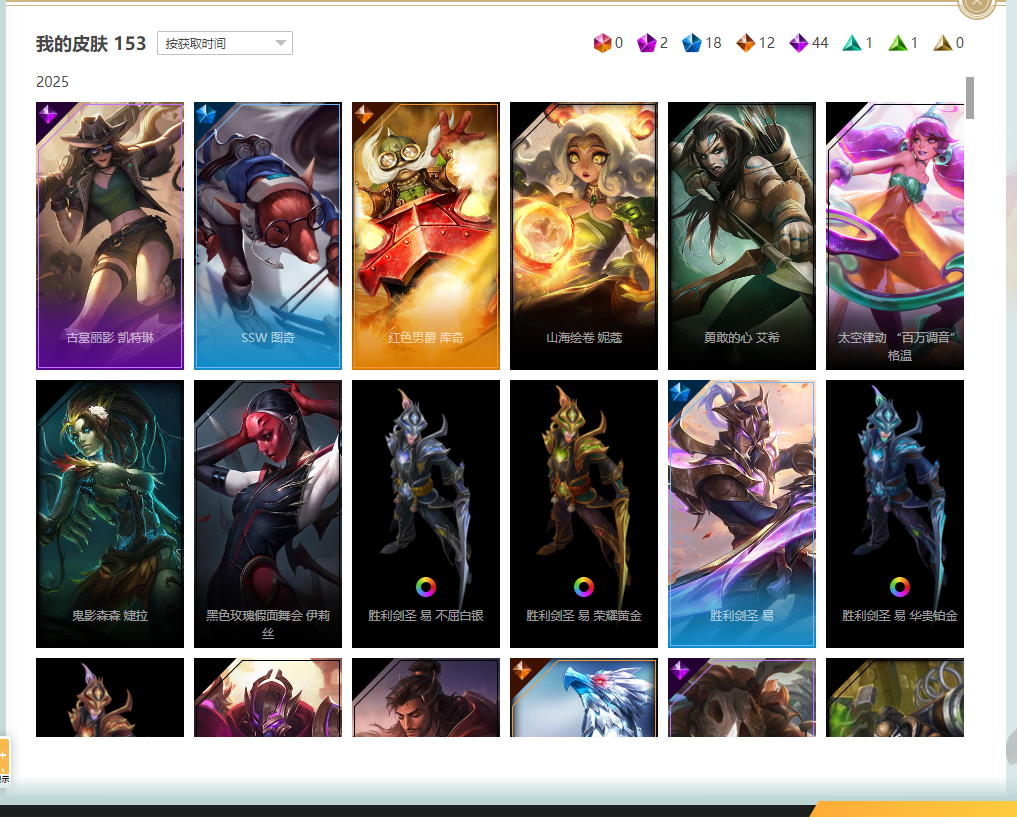Click the count 44 next to purple gem

820,43
